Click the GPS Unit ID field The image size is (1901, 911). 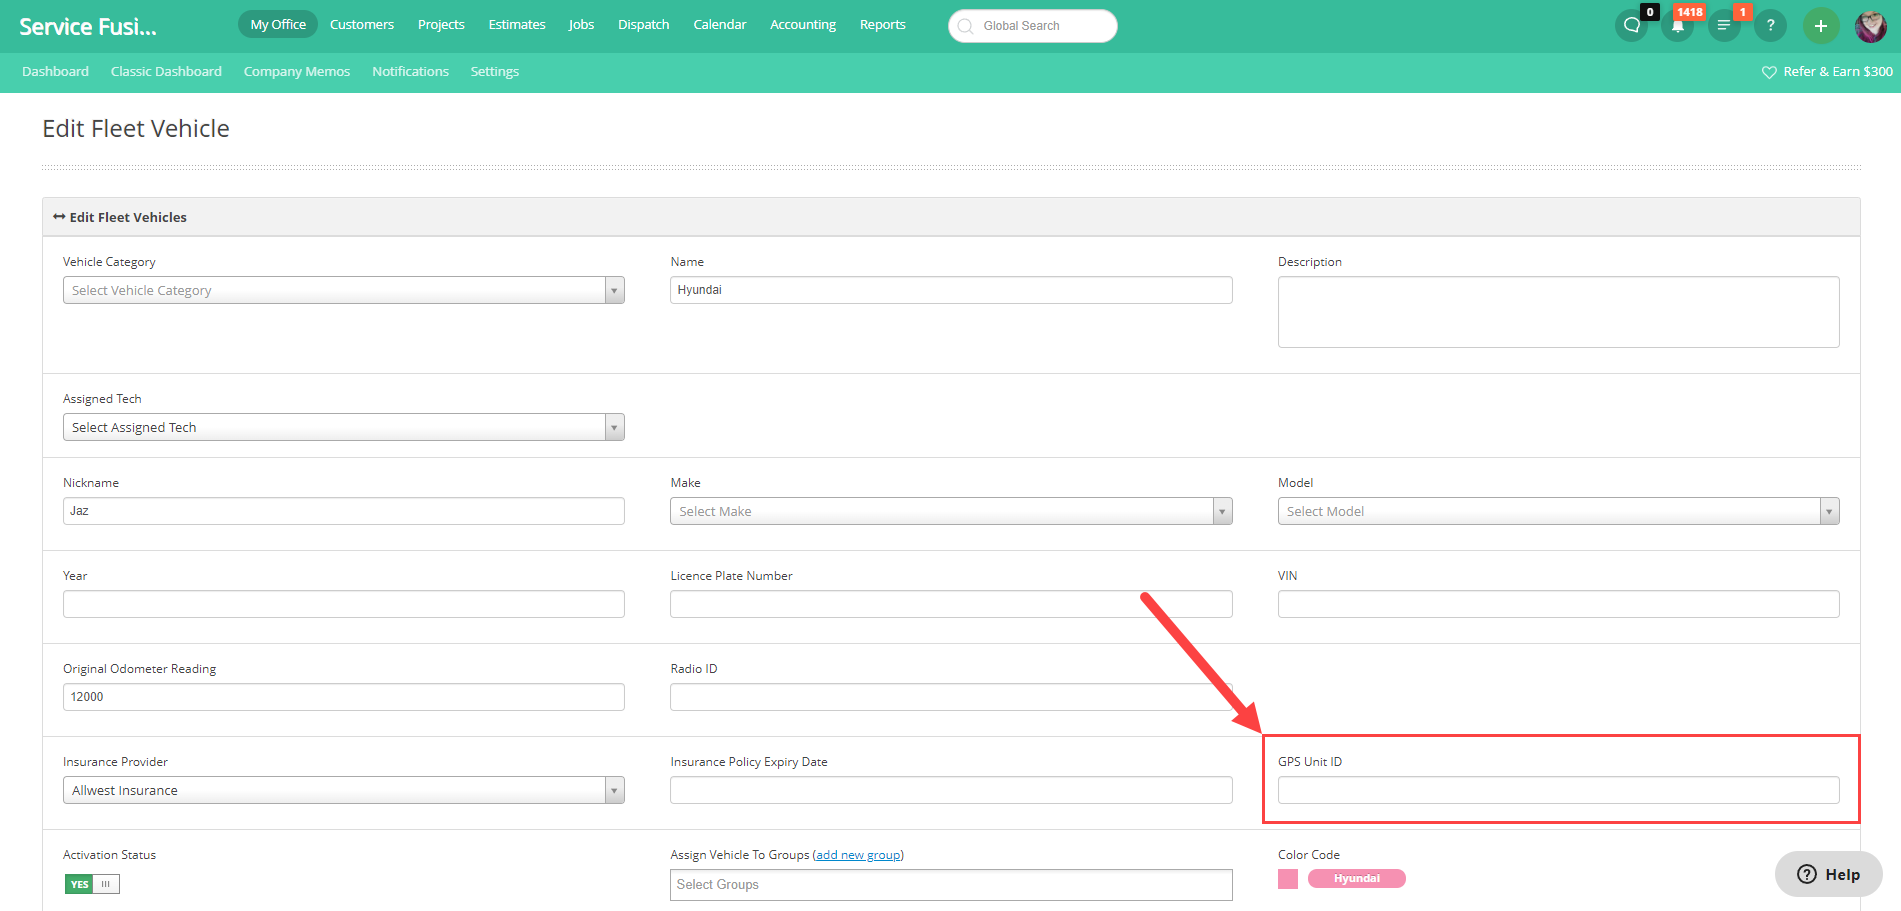pyautogui.click(x=1558, y=790)
